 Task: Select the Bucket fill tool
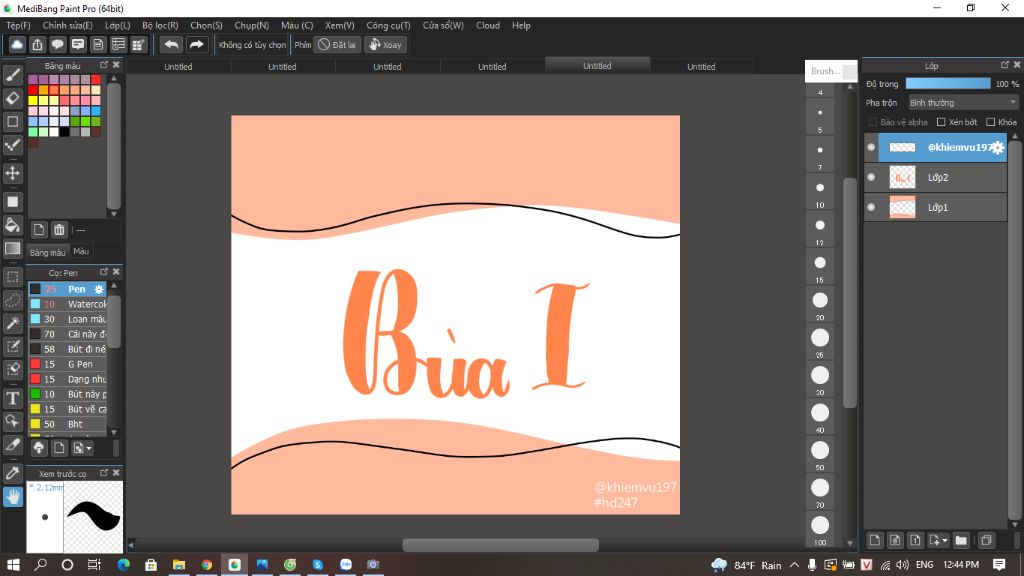(13, 225)
